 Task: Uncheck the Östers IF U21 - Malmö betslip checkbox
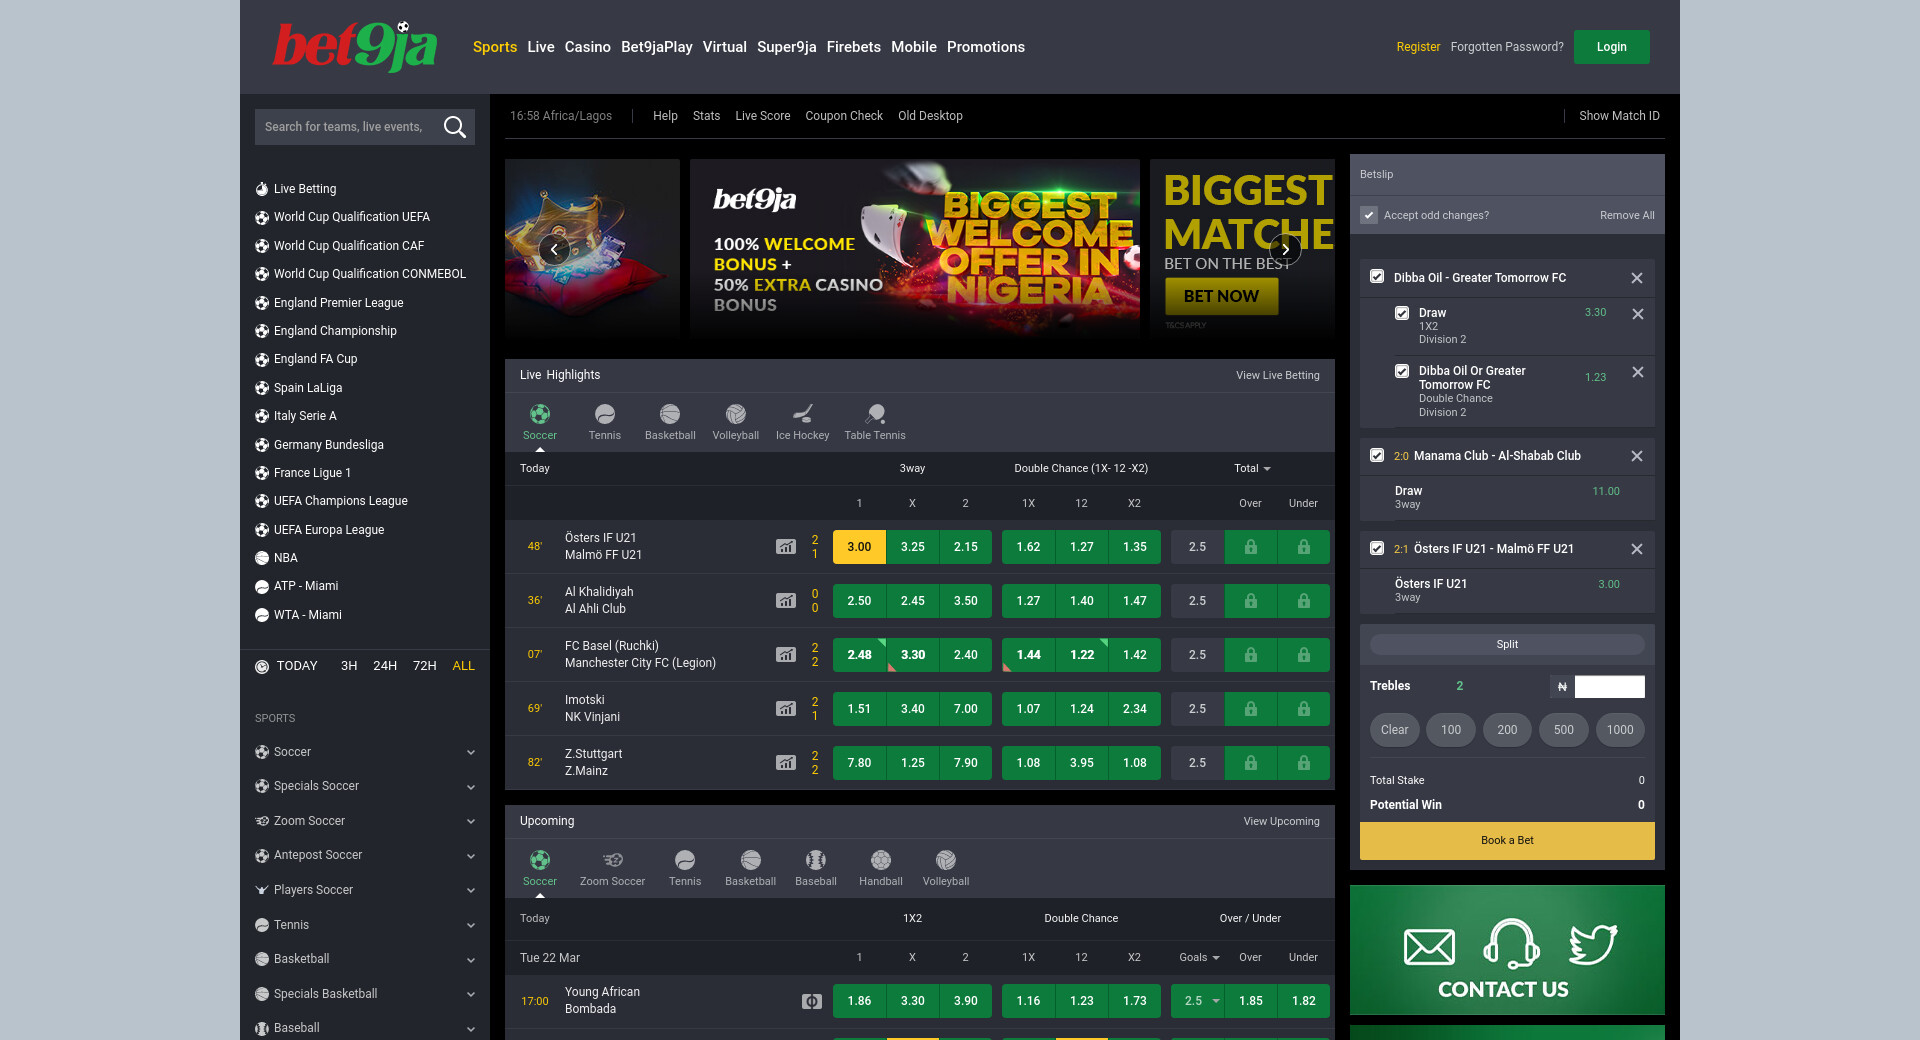click(1377, 549)
